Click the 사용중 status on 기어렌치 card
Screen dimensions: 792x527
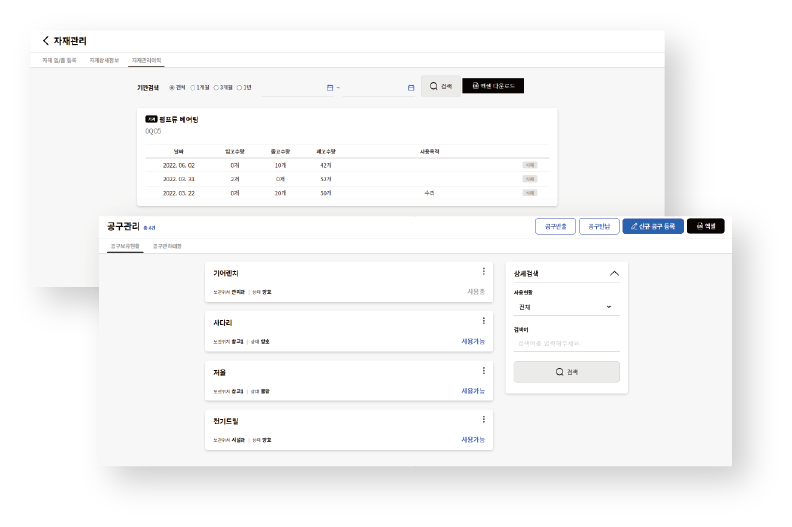point(476,292)
